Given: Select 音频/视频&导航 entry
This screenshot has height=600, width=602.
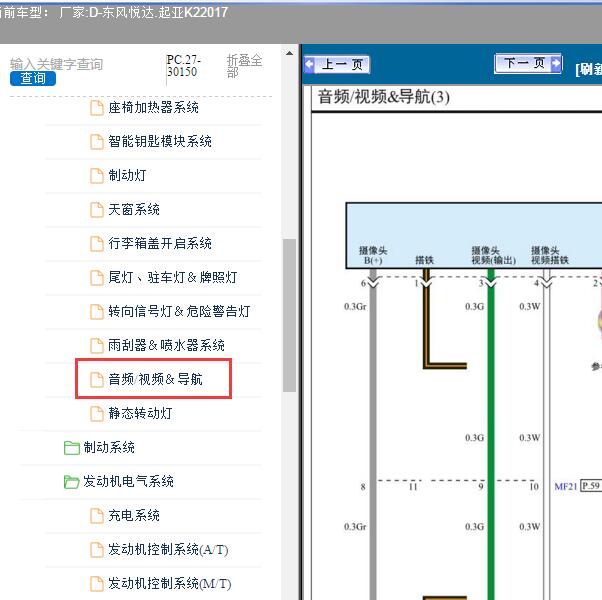Looking at the screenshot, I should (155, 379).
